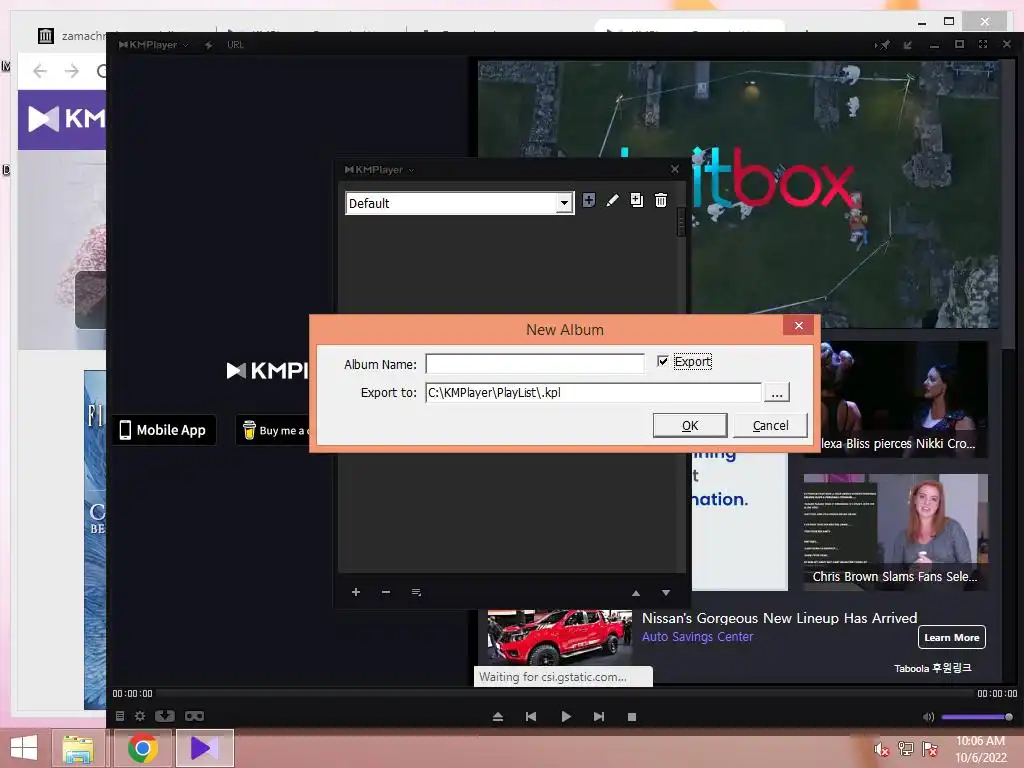The width and height of the screenshot is (1024, 768).
Task: Click the duplicate album icon
Action: 637,200
